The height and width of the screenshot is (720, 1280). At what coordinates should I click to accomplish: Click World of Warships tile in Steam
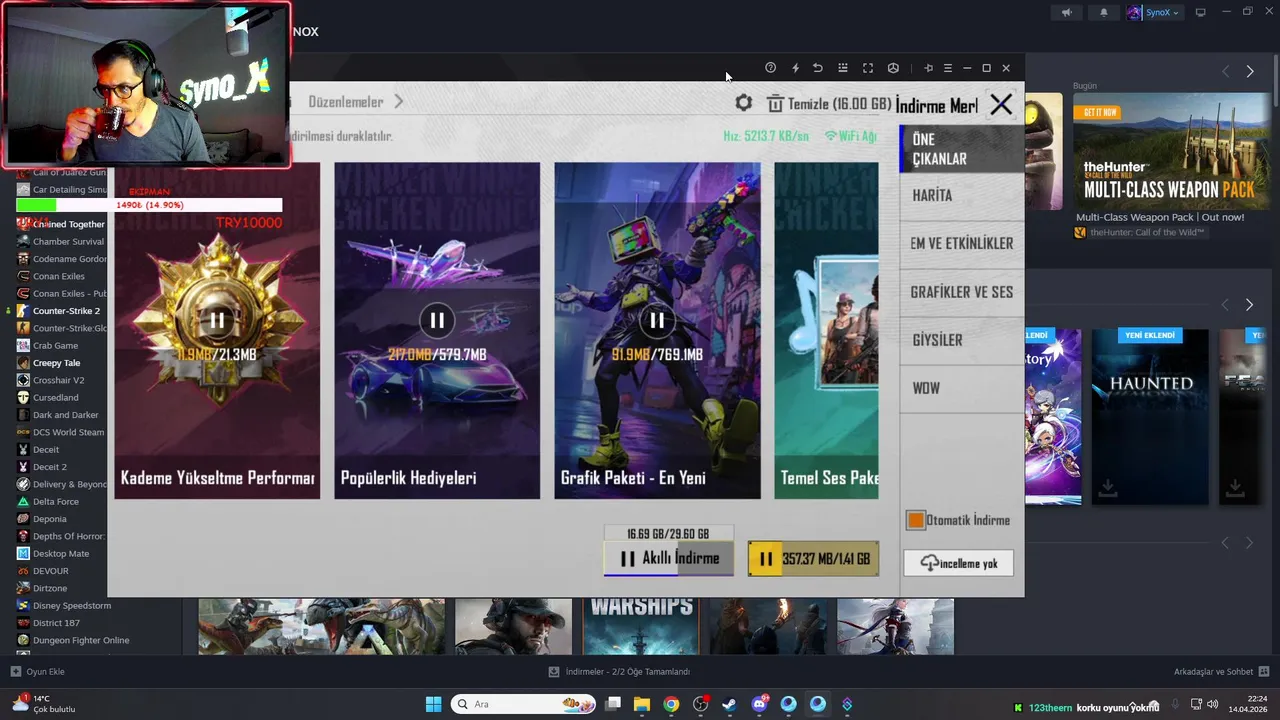[x=641, y=627]
